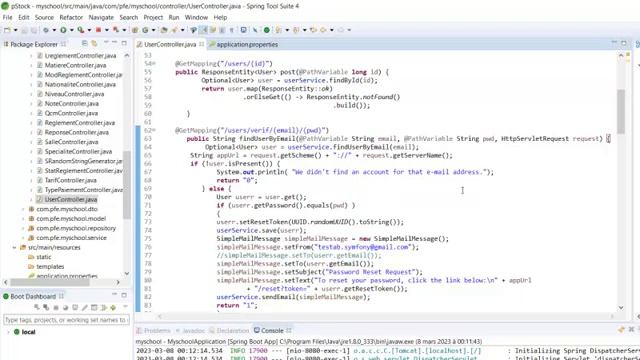Screen dimensions: 640x360
Task: Click the green circle Boot Dashboard toolbar icon
Action: (266, 30)
